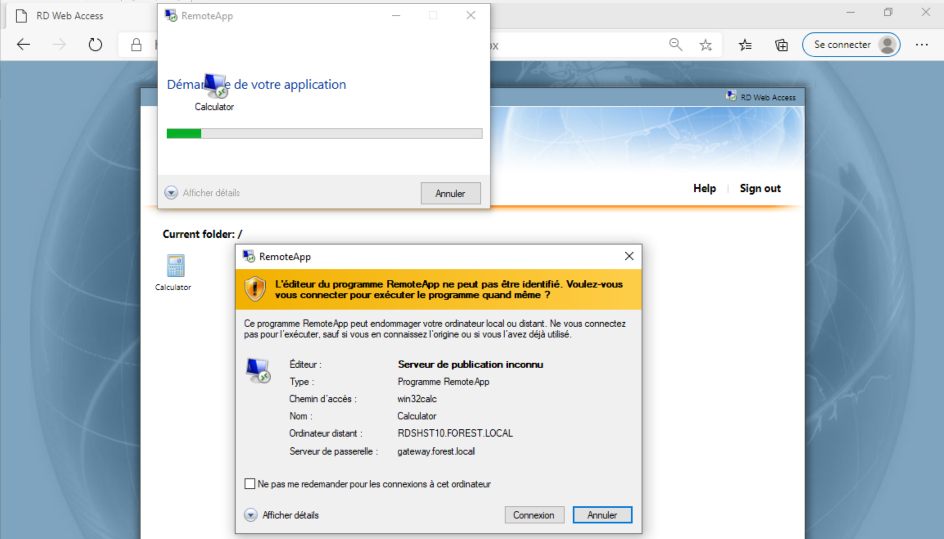
Task: Close the RemoteApp startup window
Action: [x=471, y=16]
